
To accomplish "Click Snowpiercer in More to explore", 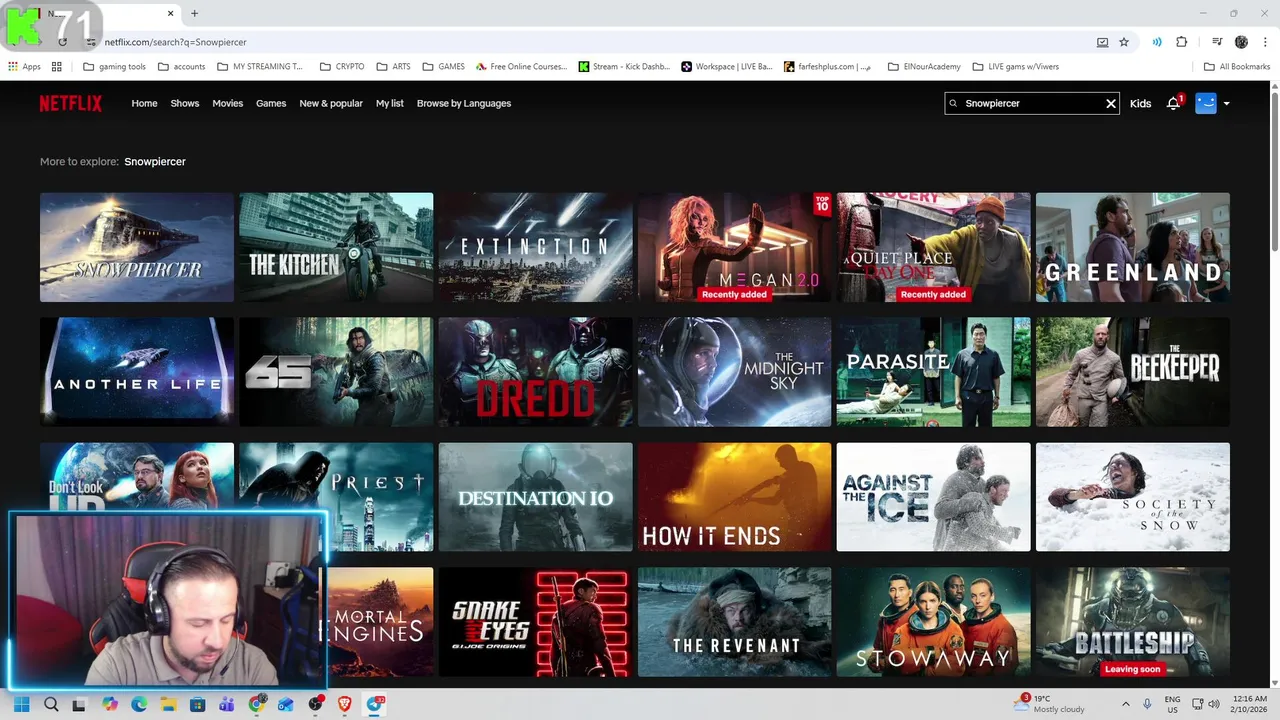I will [155, 161].
